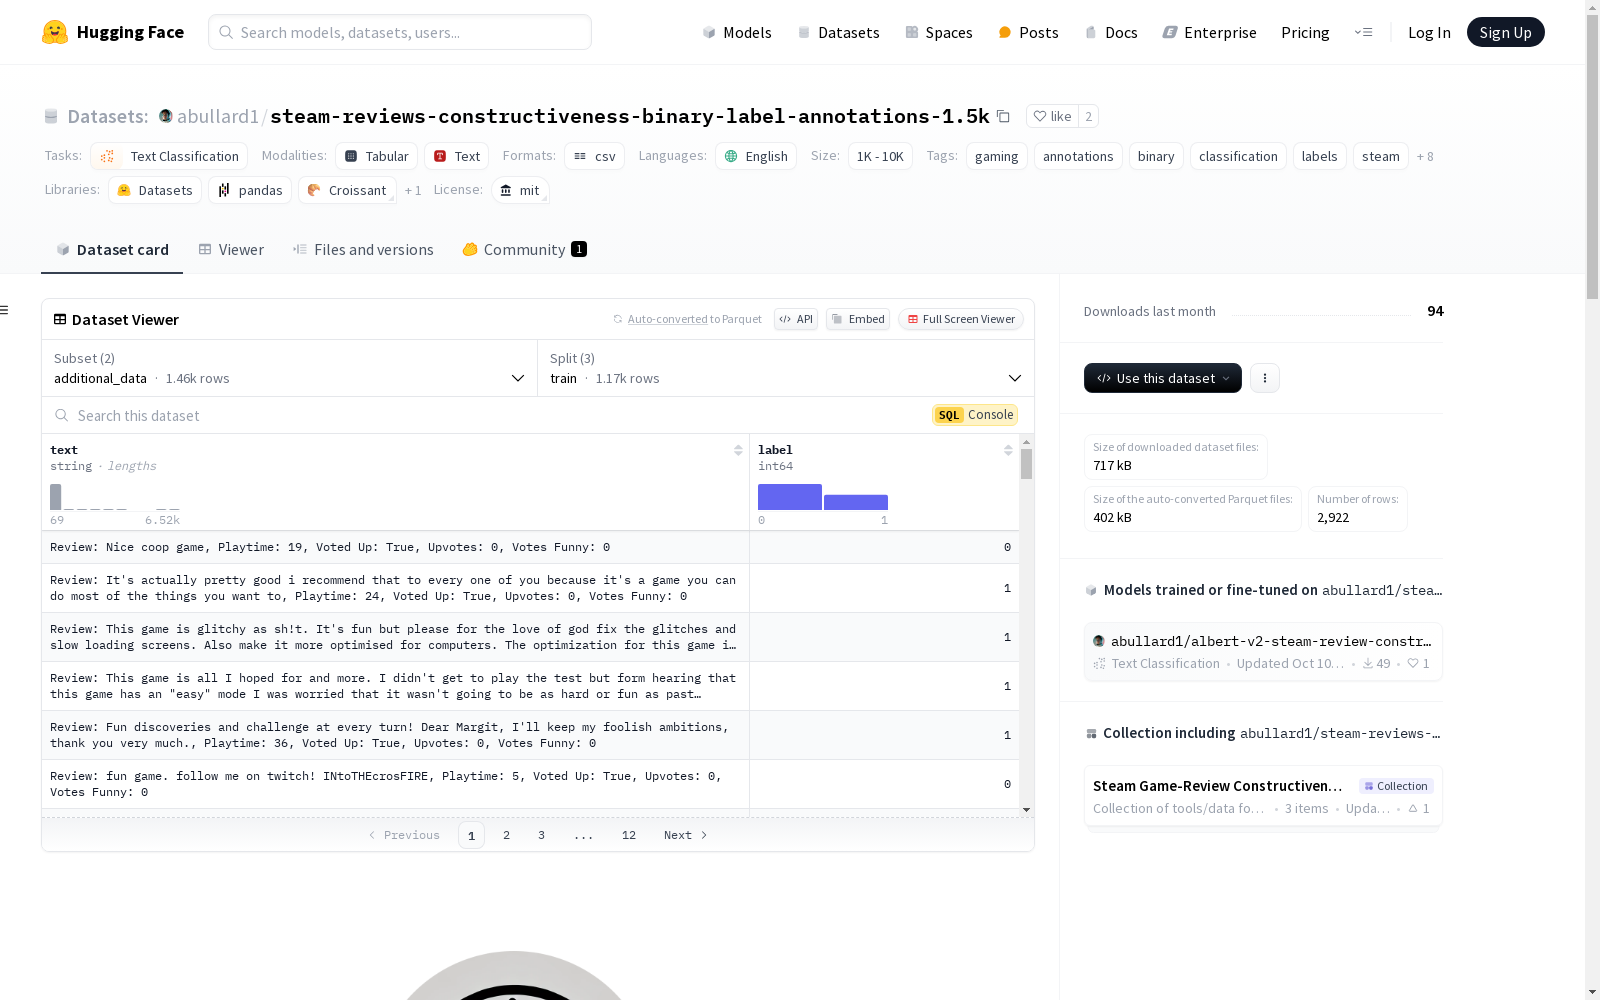Click the gaming tag
Screen dimensions: 1600x1000
pos(997,156)
